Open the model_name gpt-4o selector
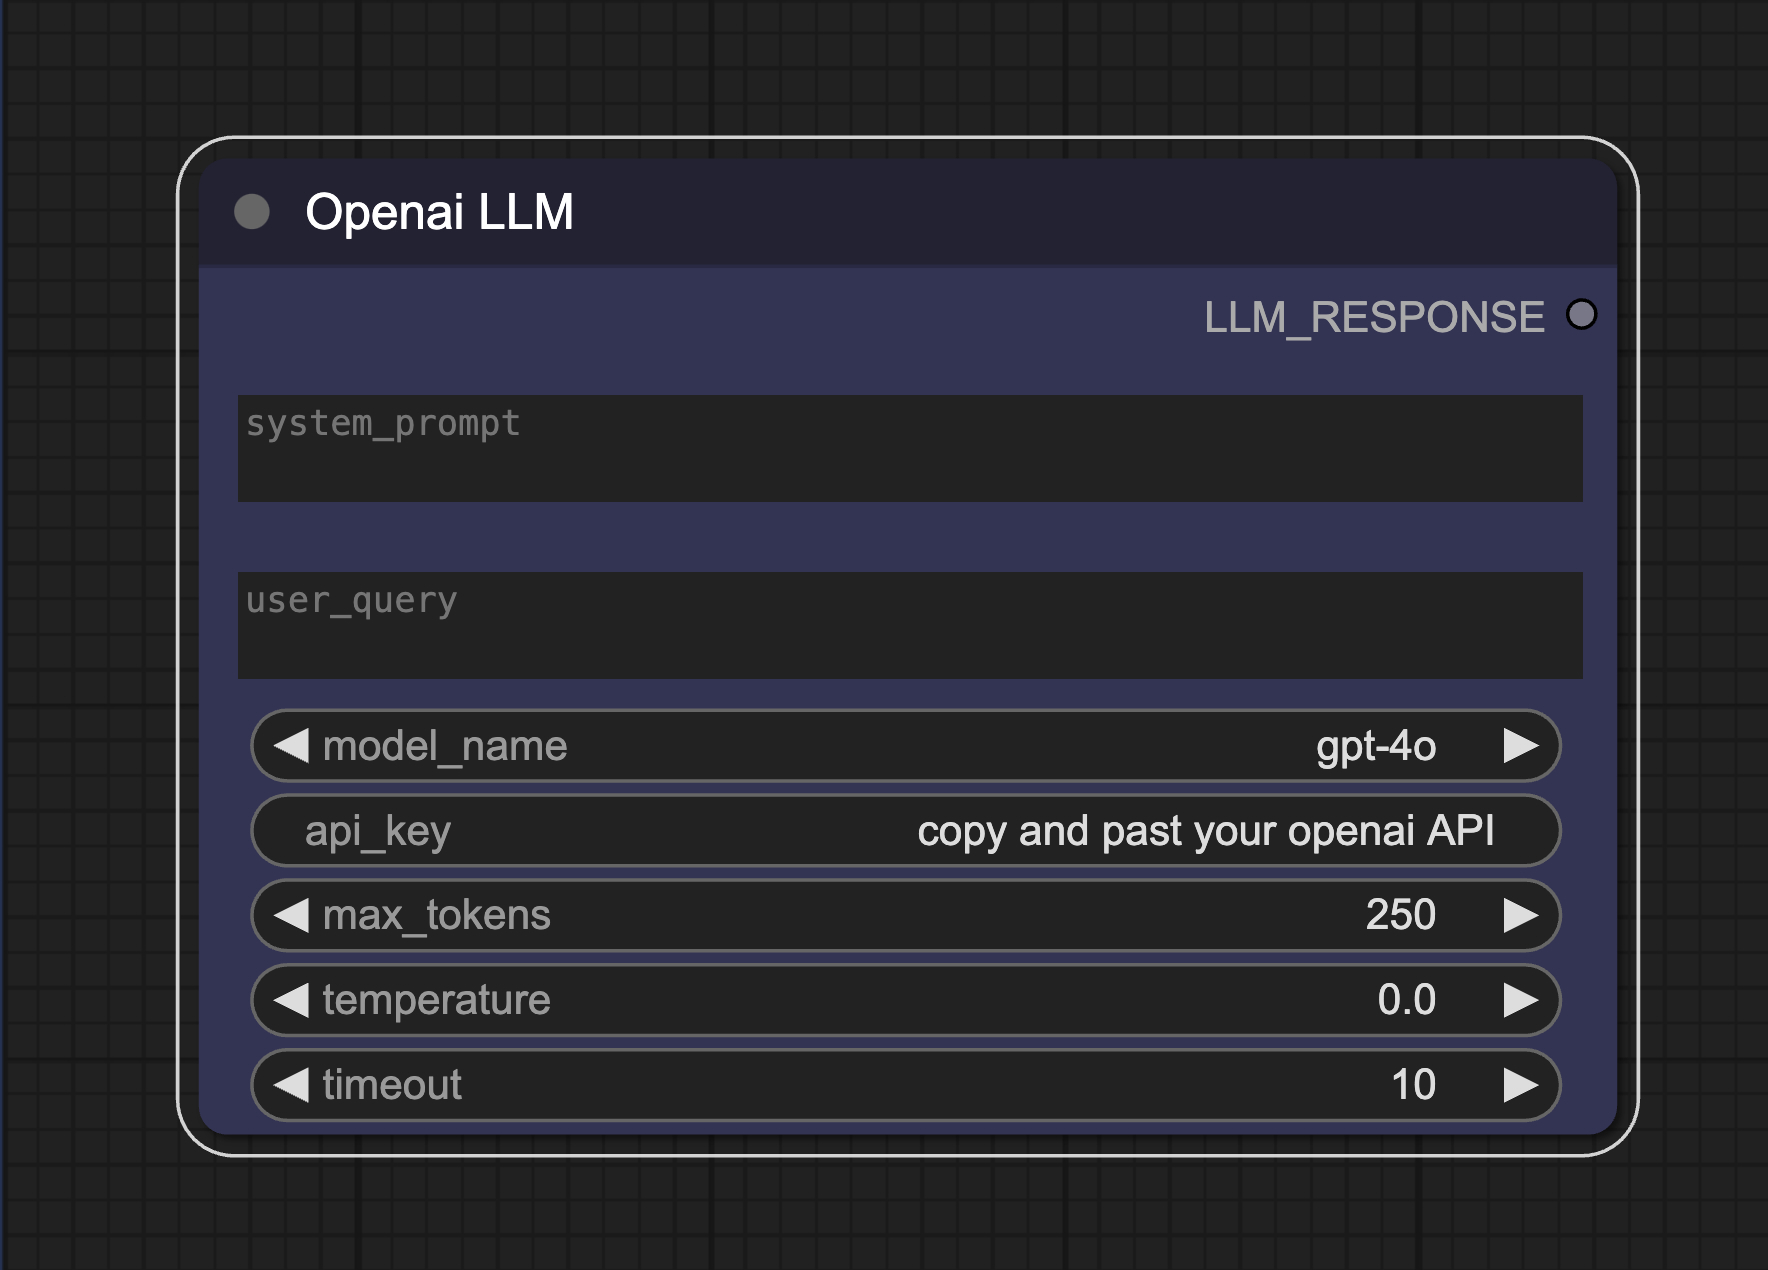 click(x=905, y=746)
